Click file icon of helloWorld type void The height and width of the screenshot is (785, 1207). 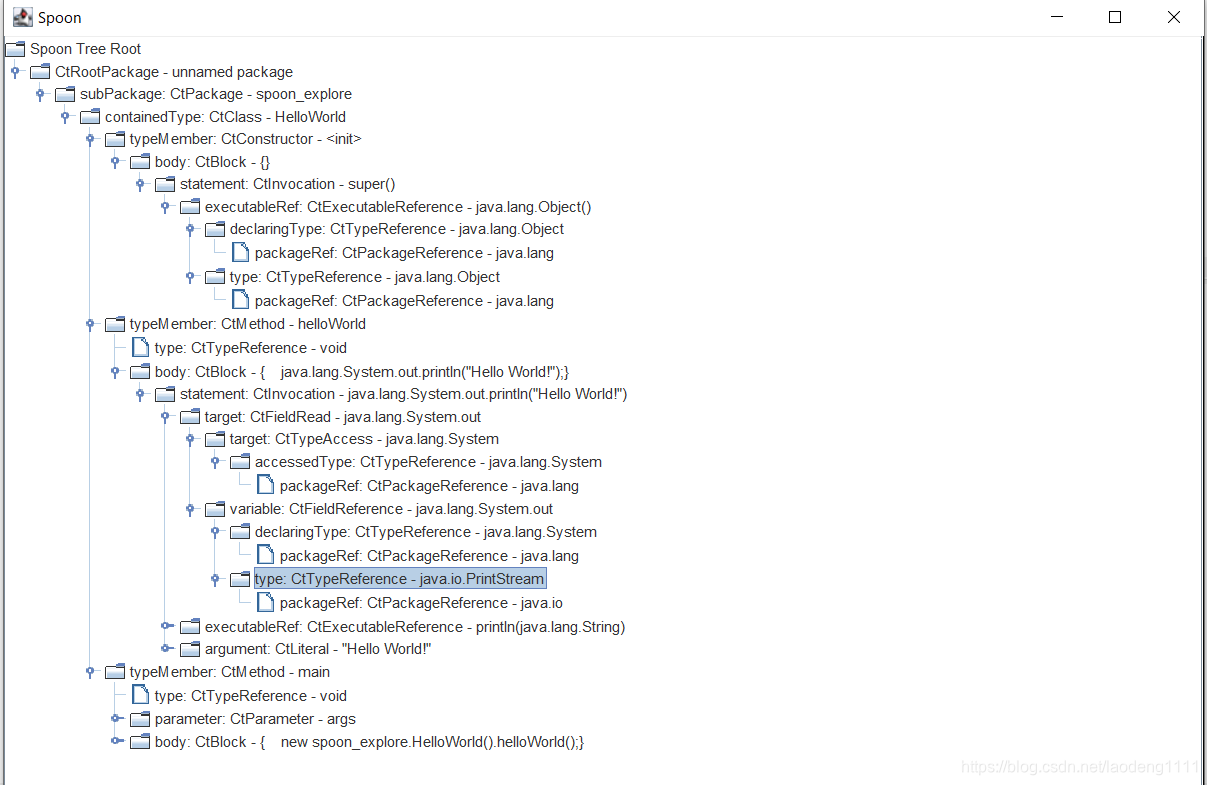(x=140, y=348)
